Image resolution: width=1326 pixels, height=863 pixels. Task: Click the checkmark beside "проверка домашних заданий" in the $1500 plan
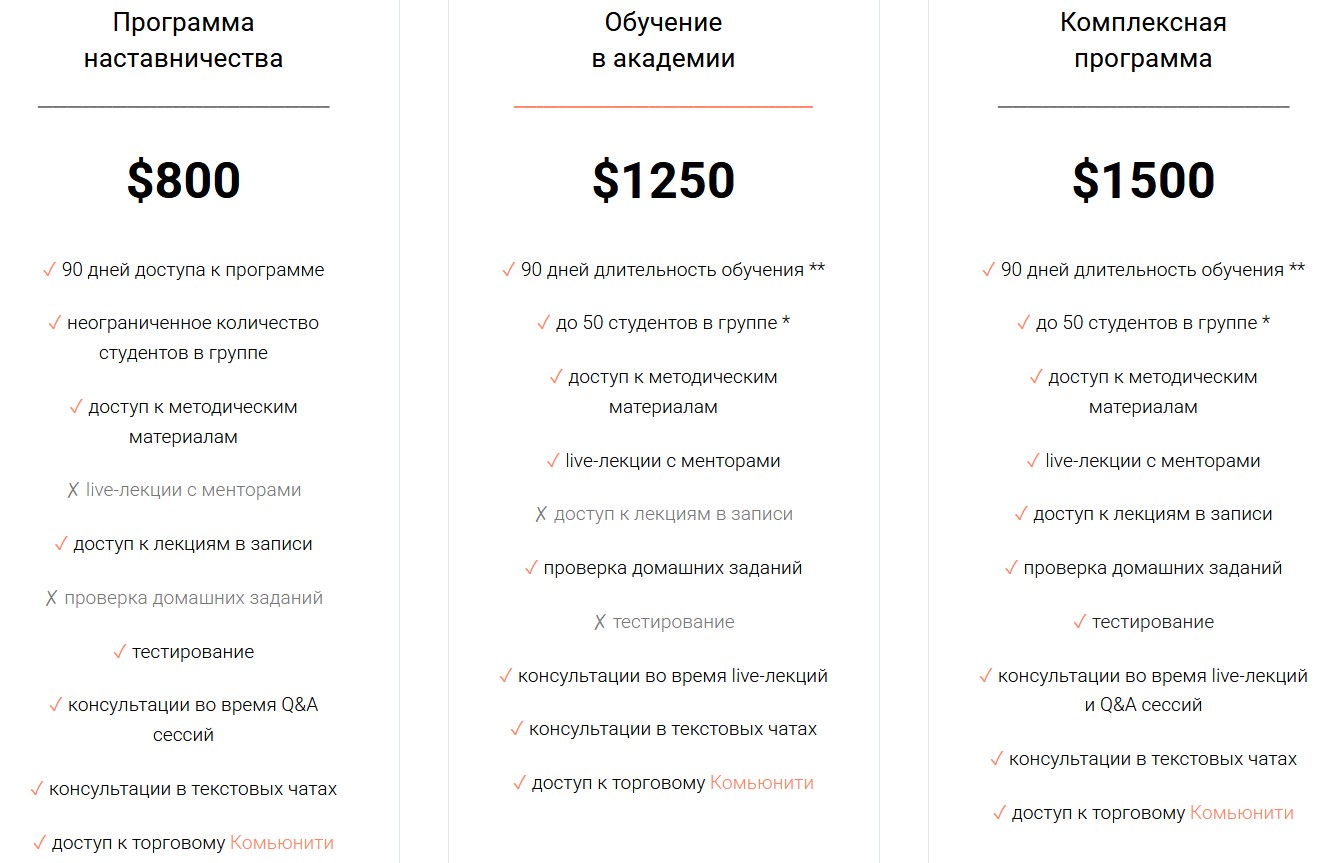click(x=1011, y=568)
